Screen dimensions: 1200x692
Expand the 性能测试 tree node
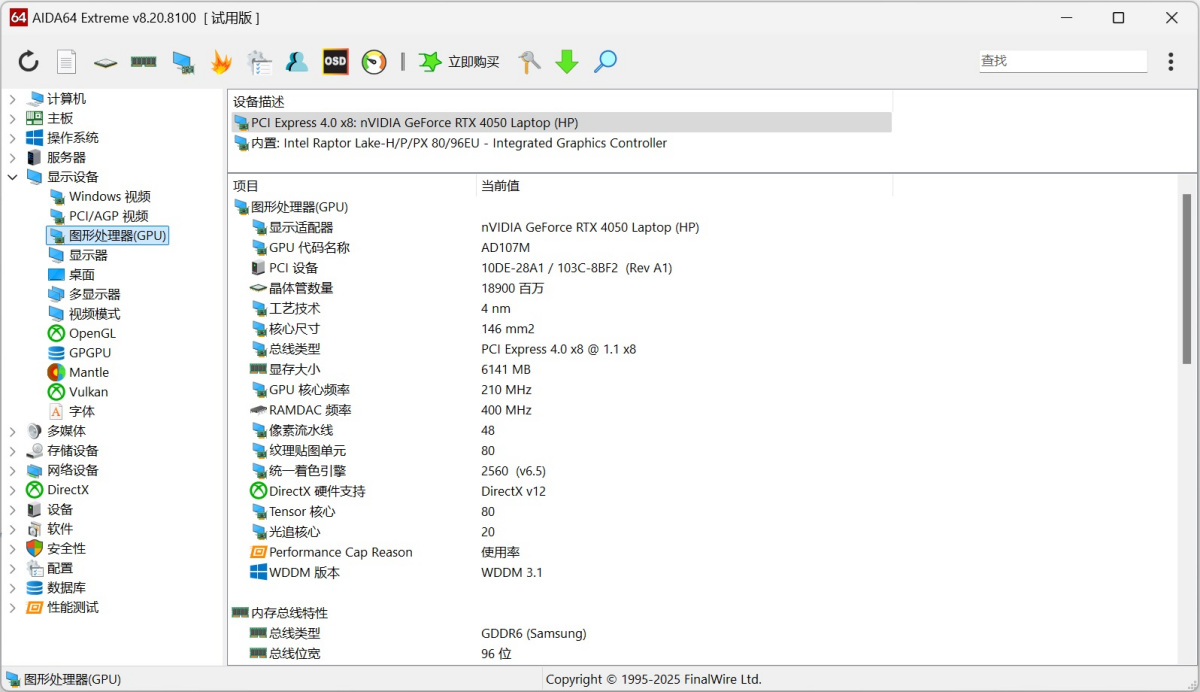tap(13, 607)
